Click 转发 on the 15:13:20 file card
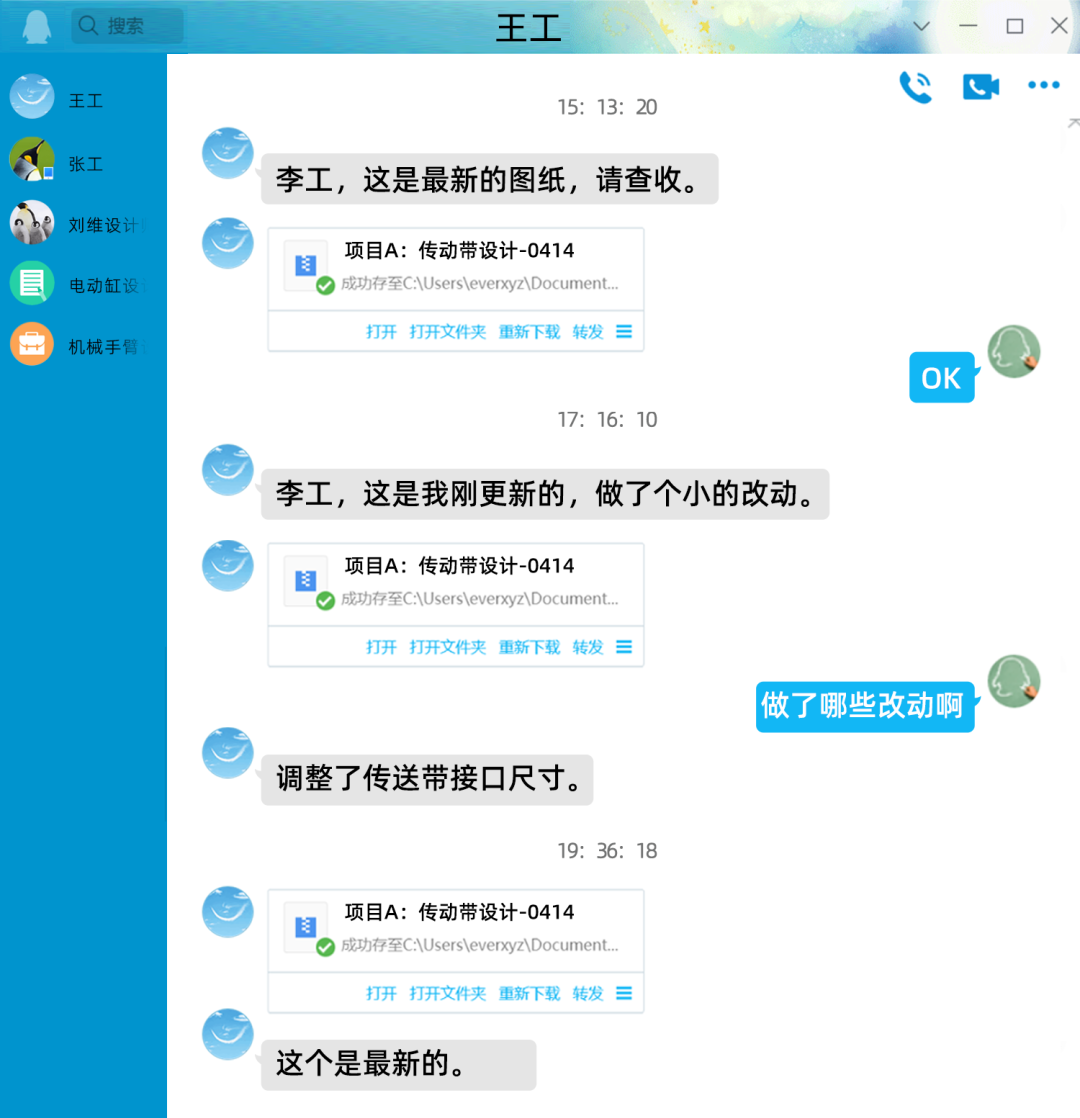This screenshot has height=1118, width=1080. (x=587, y=332)
